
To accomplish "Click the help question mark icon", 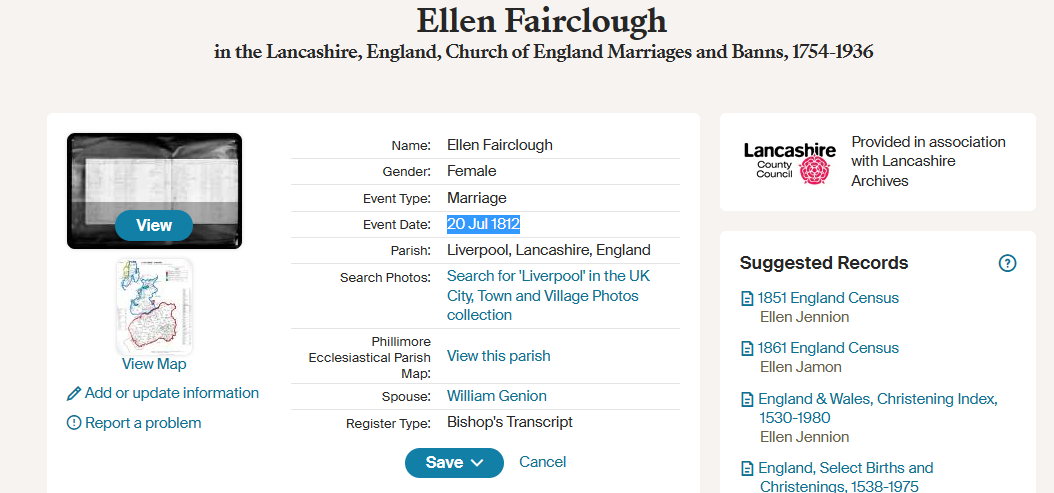I will (x=1007, y=264).
